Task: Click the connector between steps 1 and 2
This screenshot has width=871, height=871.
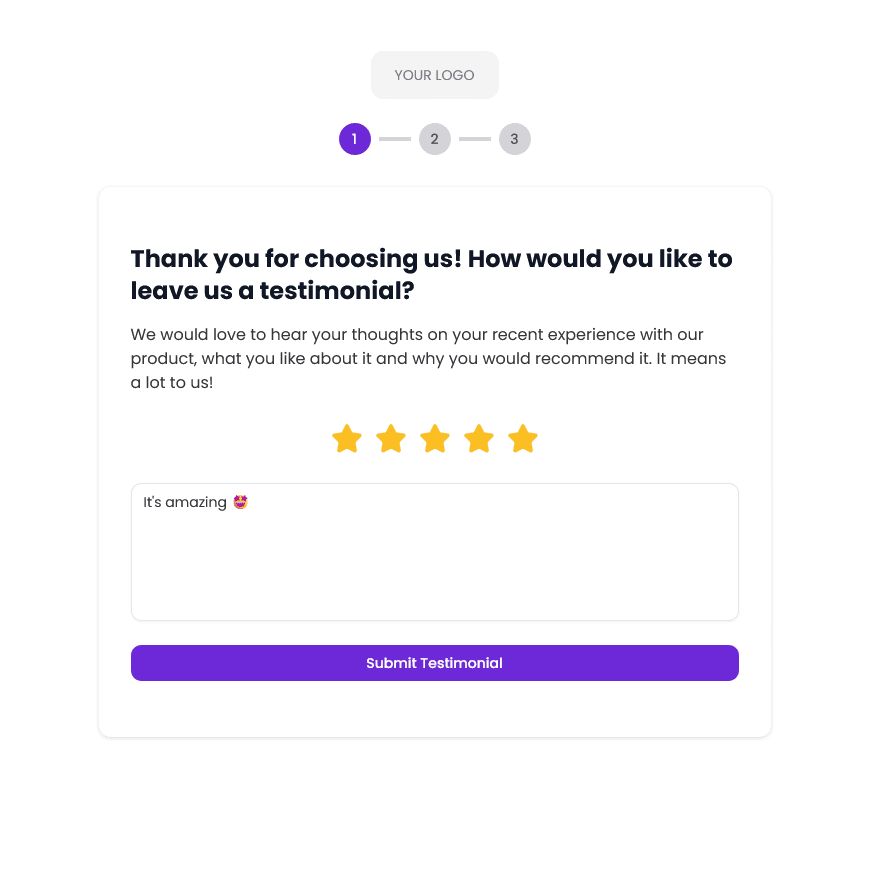Action: (395, 139)
